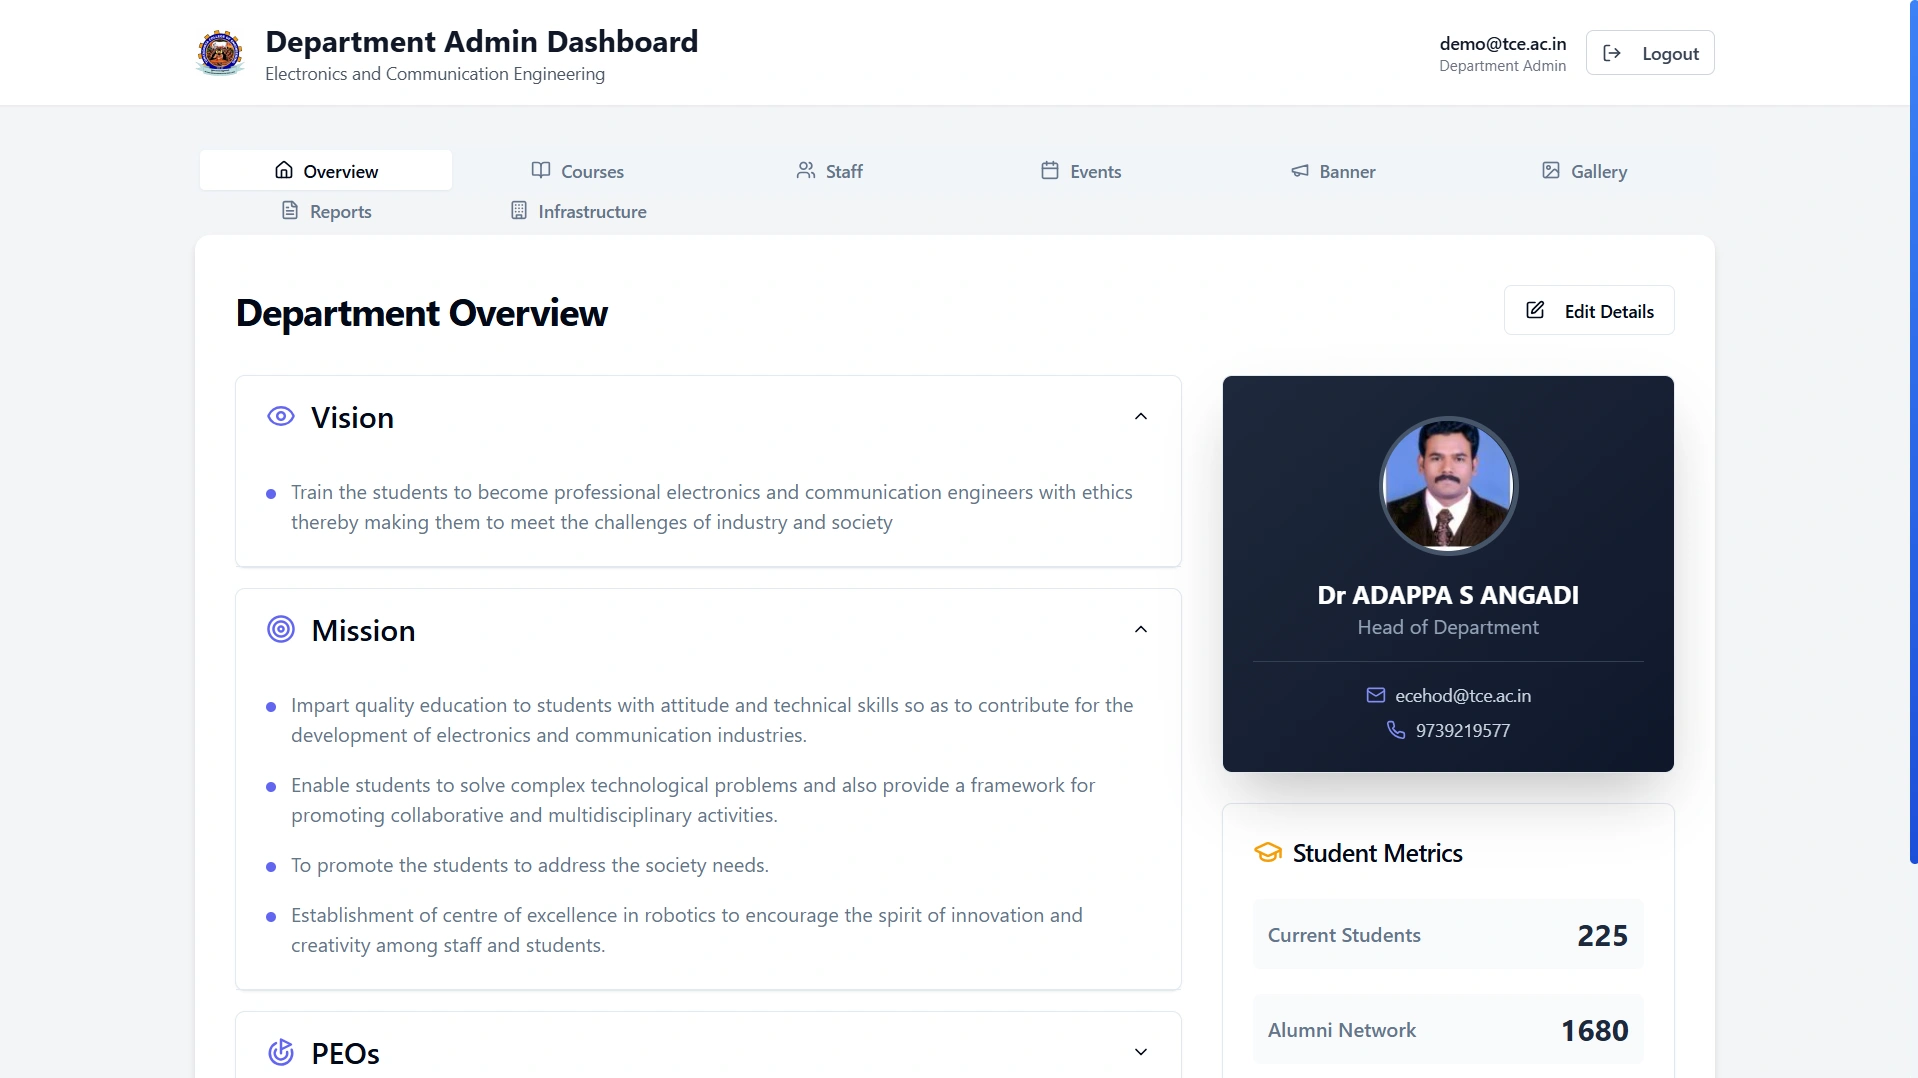Click the graduation cap Student Metrics icon
This screenshot has width=1918, height=1078.
[x=1268, y=853]
